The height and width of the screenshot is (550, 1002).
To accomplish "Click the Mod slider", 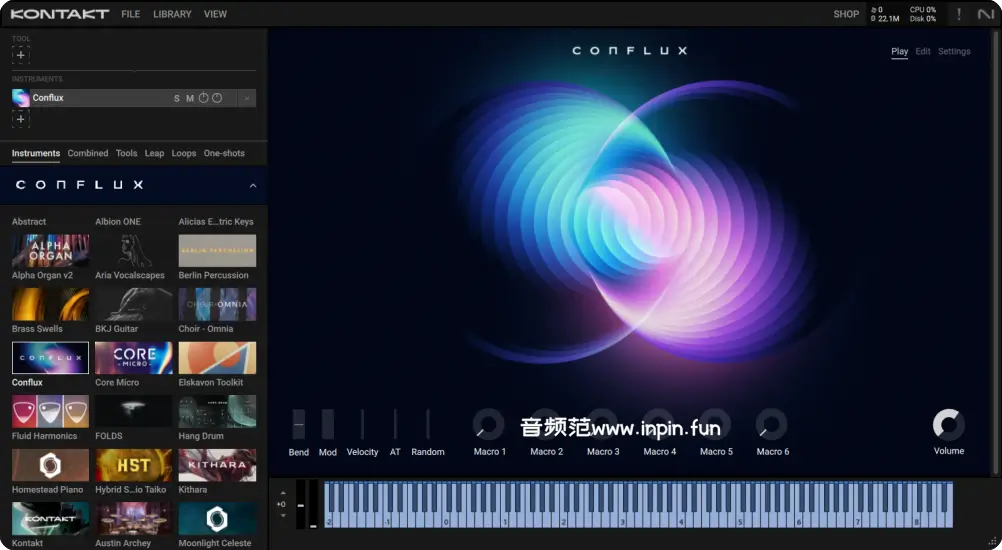I will point(328,424).
